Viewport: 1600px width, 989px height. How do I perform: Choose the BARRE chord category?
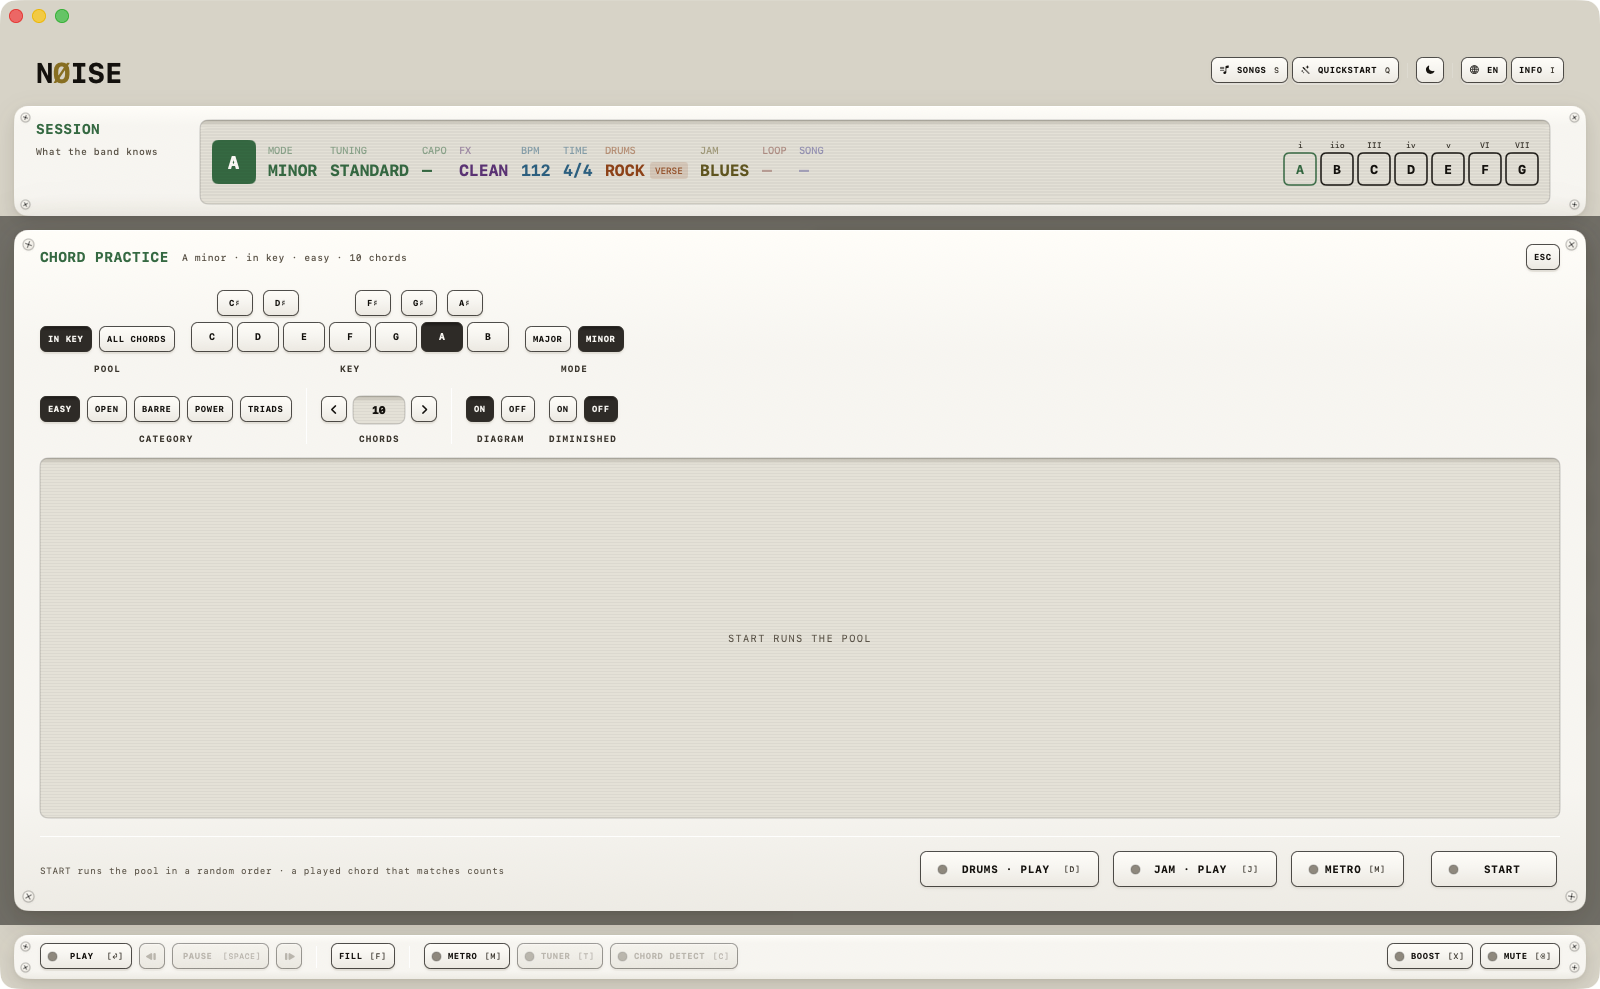(157, 409)
